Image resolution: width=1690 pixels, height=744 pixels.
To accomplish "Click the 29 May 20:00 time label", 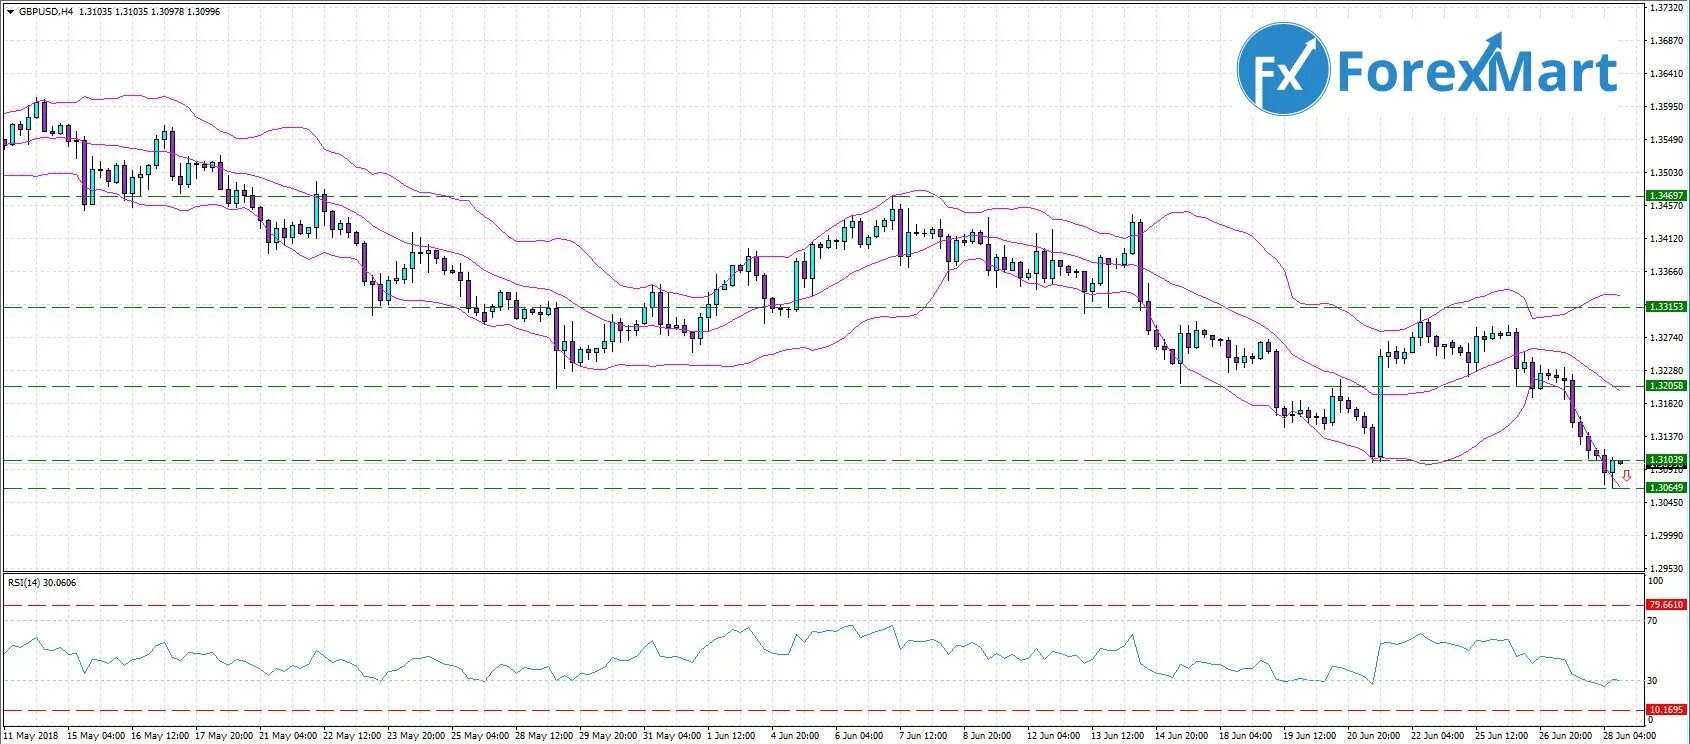I will [x=606, y=736].
